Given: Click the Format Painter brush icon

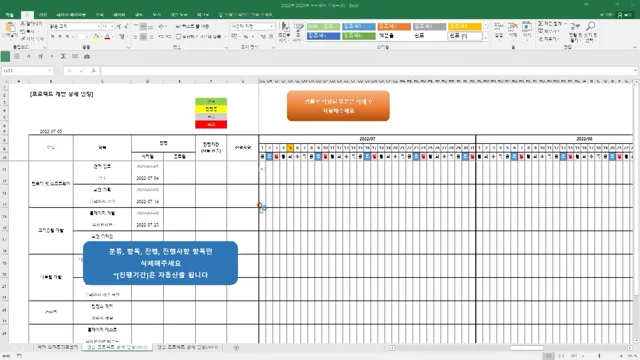Looking at the screenshot, I should 23,39.
